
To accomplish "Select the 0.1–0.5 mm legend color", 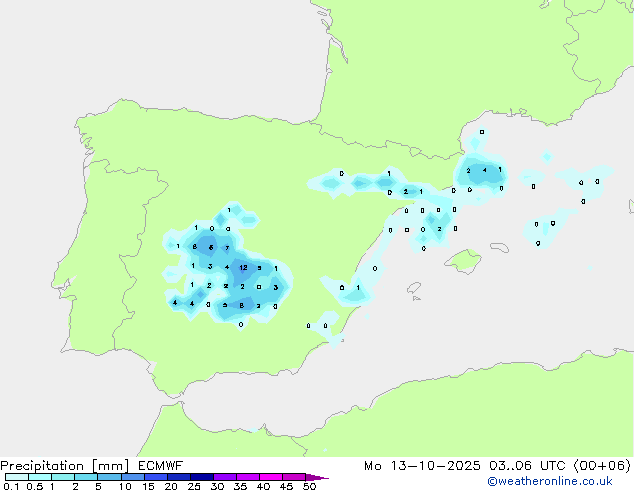I will (17, 477).
